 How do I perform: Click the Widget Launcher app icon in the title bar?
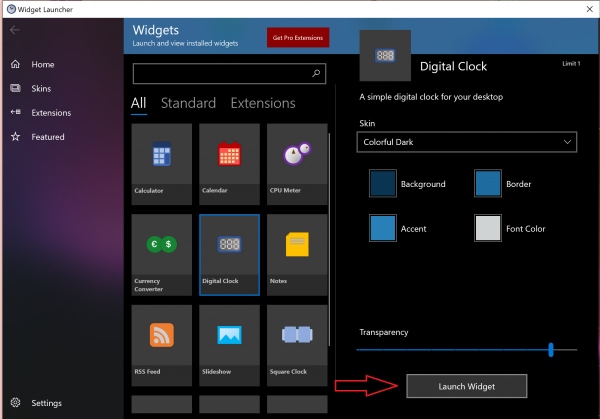(11, 9)
